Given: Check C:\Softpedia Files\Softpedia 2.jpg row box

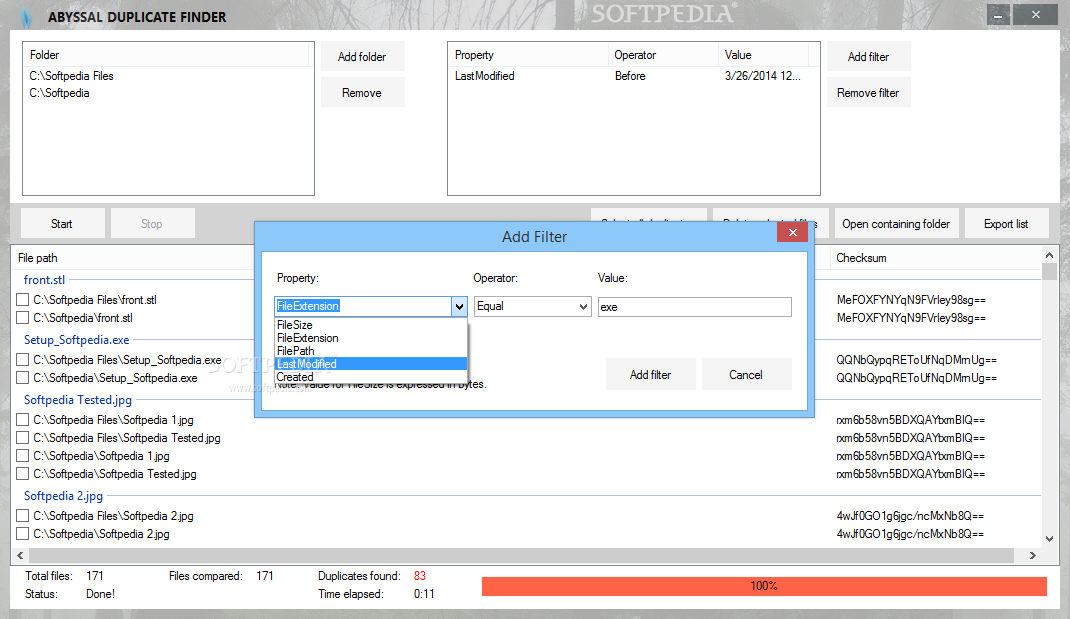Looking at the screenshot, I should 23,516.
